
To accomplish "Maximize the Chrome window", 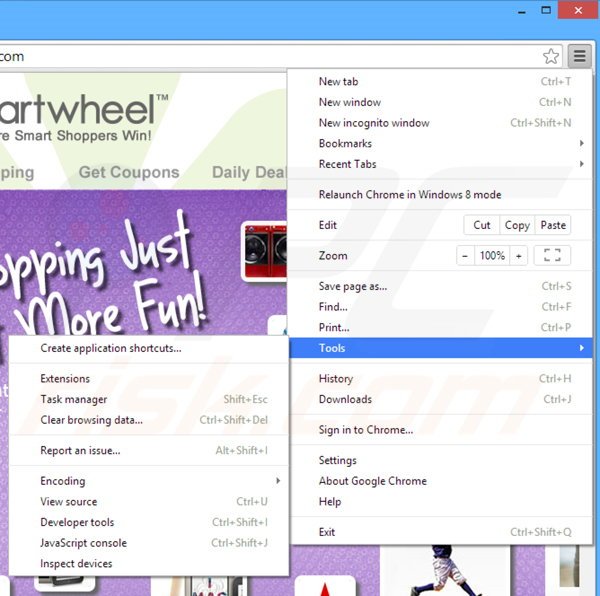I will pyautogui.click(x=546, y=10).
